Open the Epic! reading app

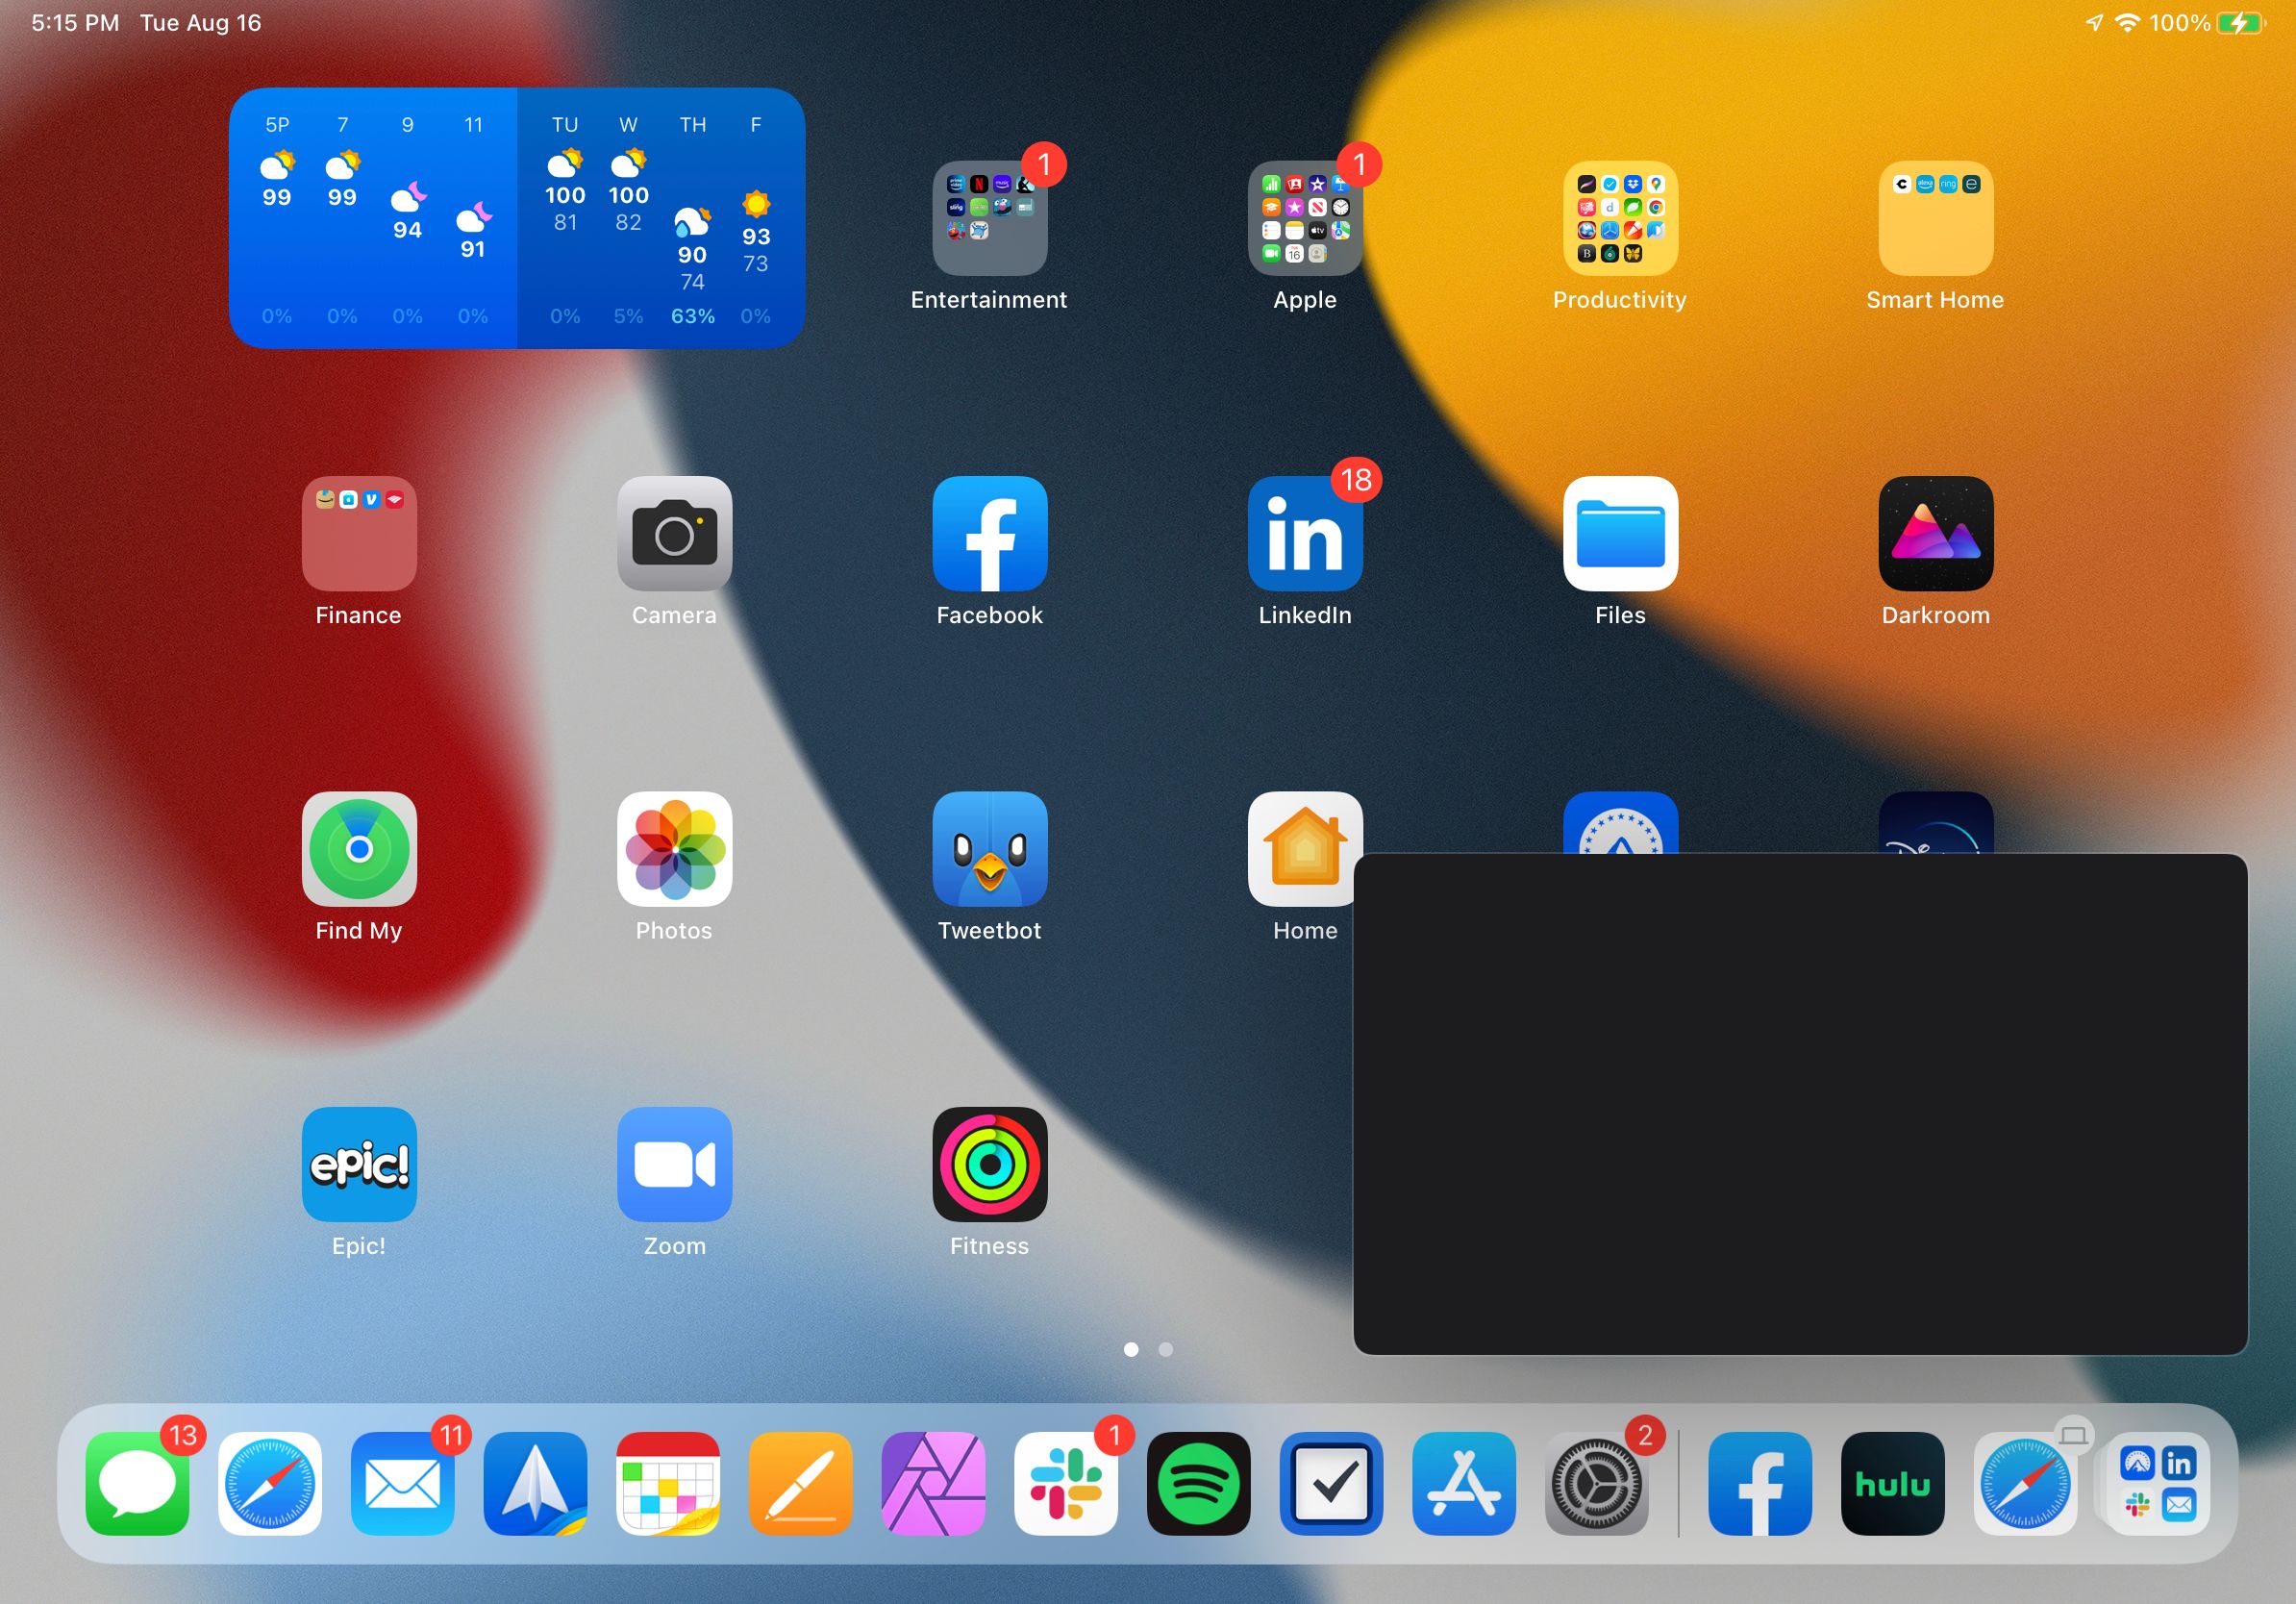coord(359,1163)
